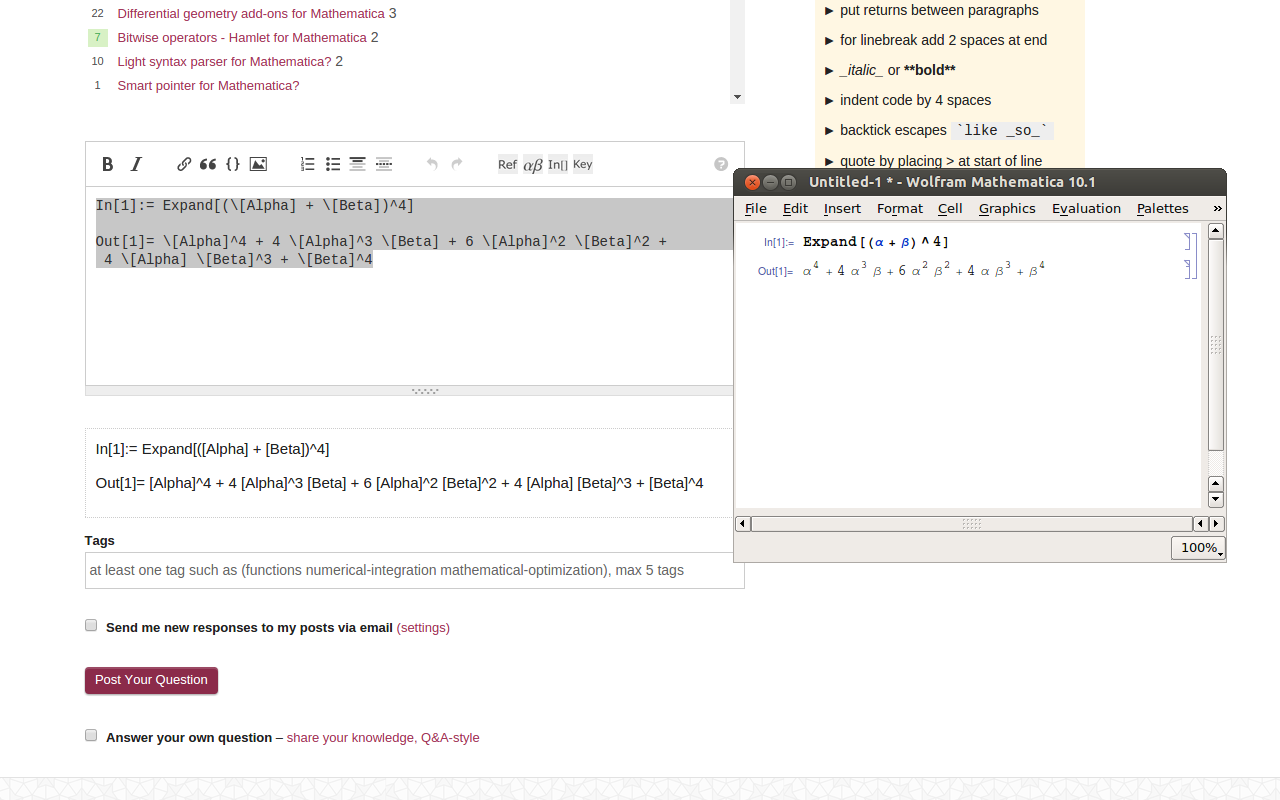
Task: Check the Answer your own question box
Action: coord(91,735)
